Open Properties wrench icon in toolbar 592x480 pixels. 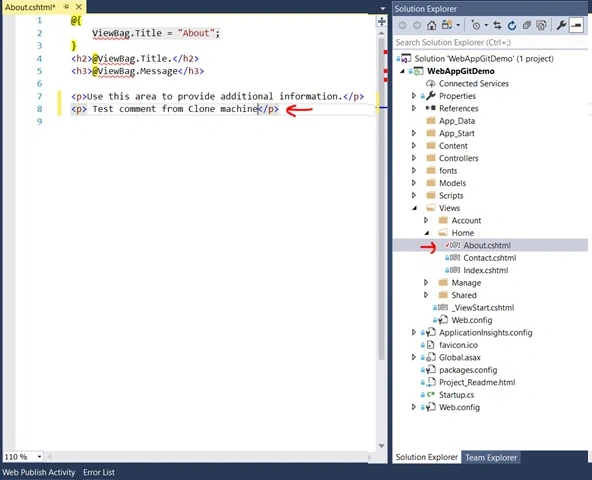561,25
